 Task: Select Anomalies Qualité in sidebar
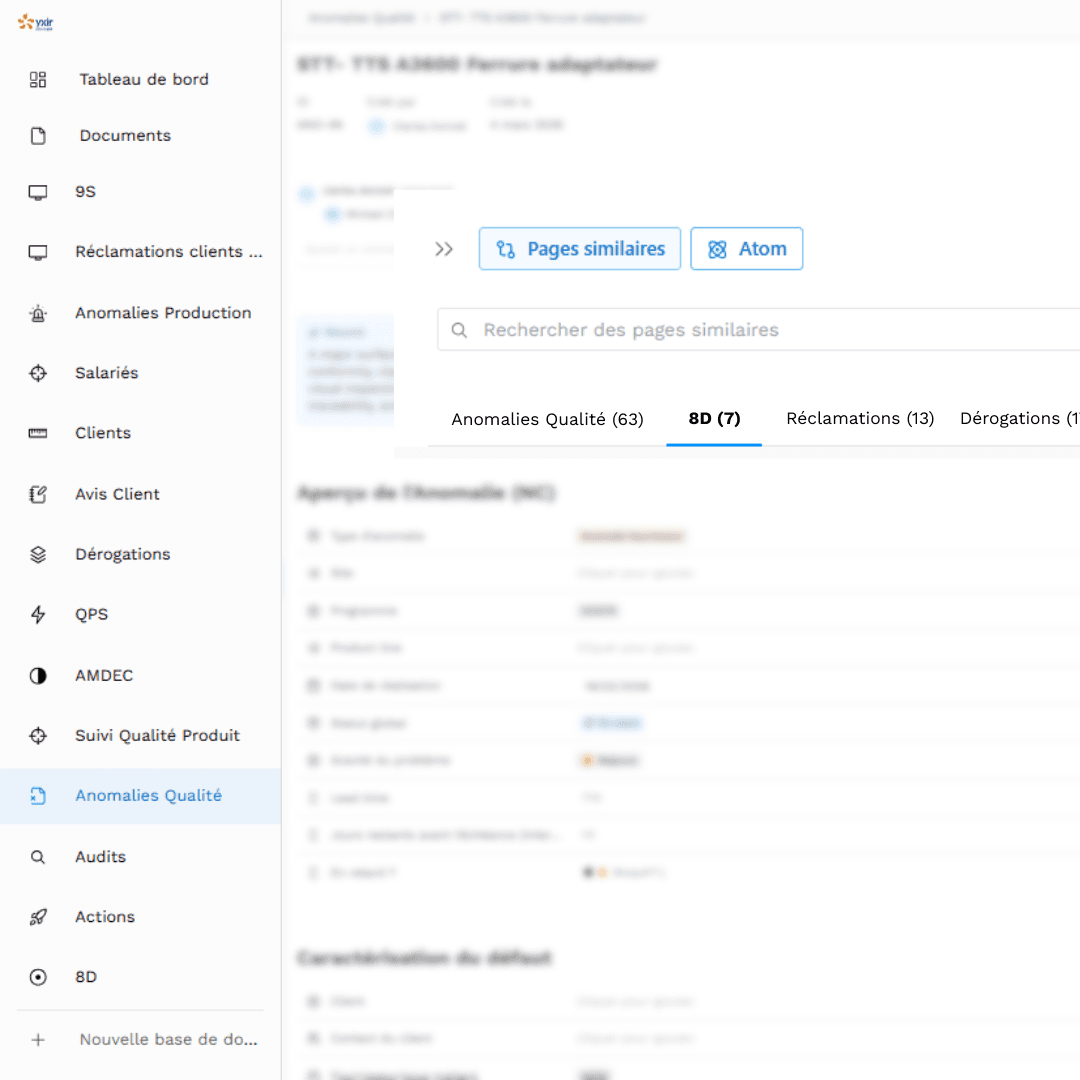click(x=141, y=796)
